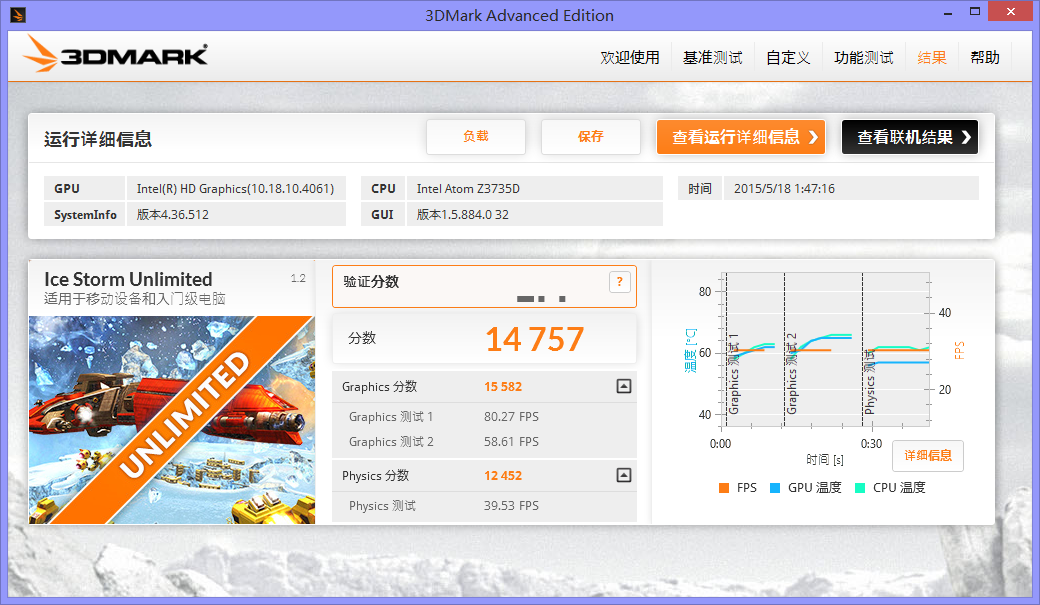
Task: Select the 结果 tab
Action: click(x=931, y=58)
